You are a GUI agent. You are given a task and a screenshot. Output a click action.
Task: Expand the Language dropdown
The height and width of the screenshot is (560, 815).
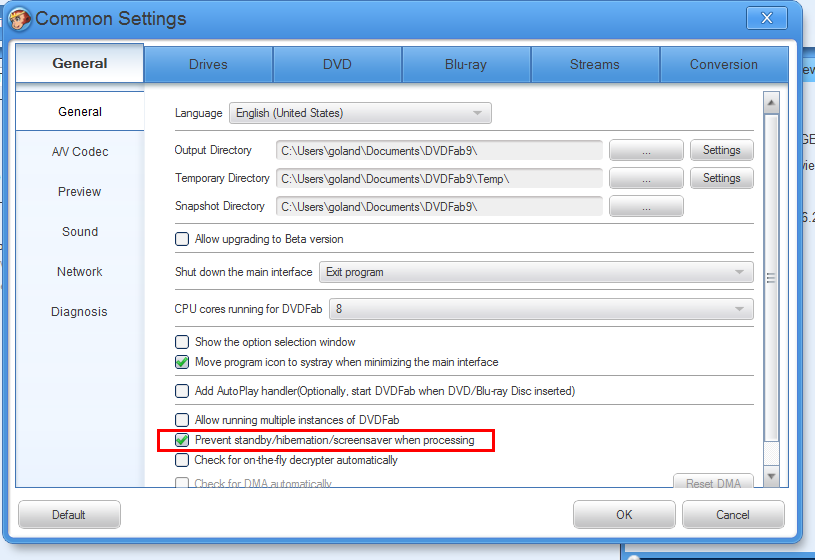[360, 113]
